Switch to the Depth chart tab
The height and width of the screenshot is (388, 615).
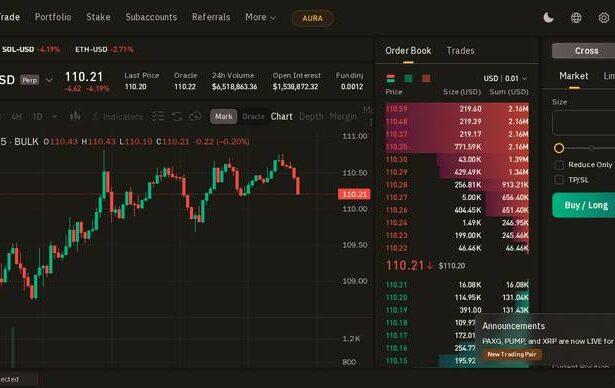(x=311, y=117)
